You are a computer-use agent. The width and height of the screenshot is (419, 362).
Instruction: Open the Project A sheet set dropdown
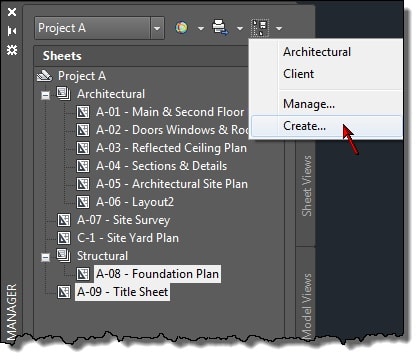(157, 28)
